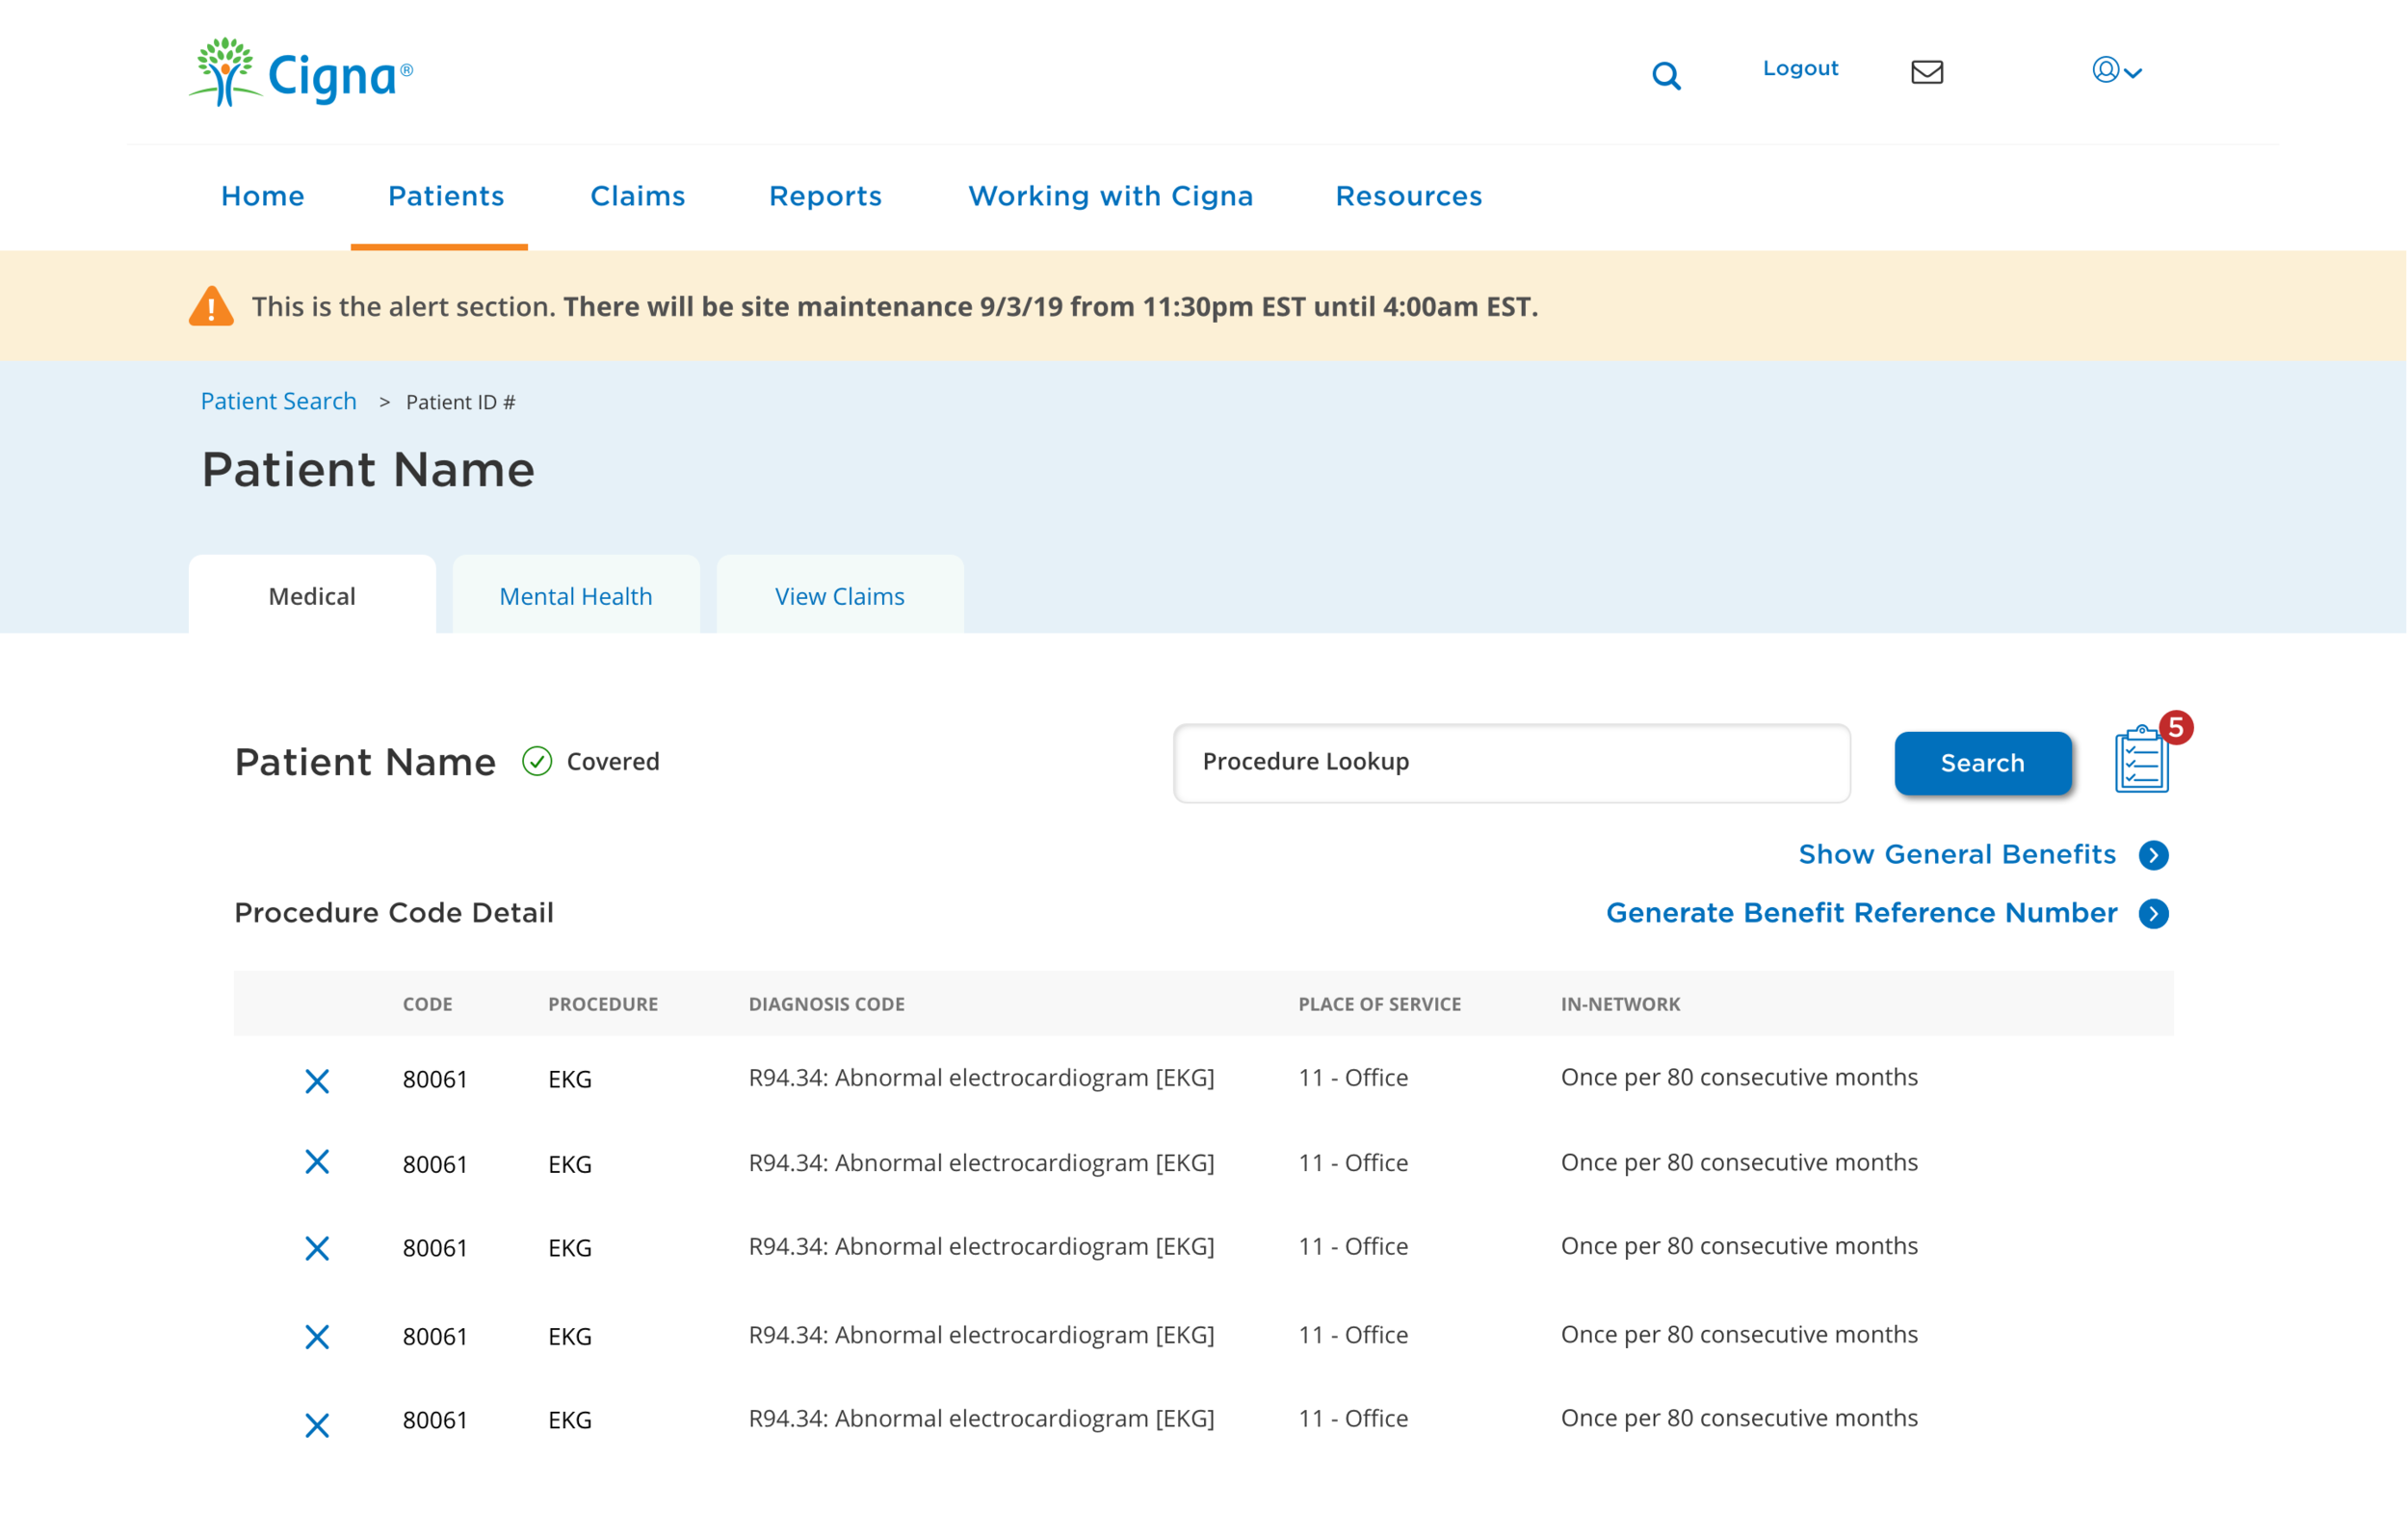
Task: Open the header search magnifier icon
Action: tap(1666, 75)
